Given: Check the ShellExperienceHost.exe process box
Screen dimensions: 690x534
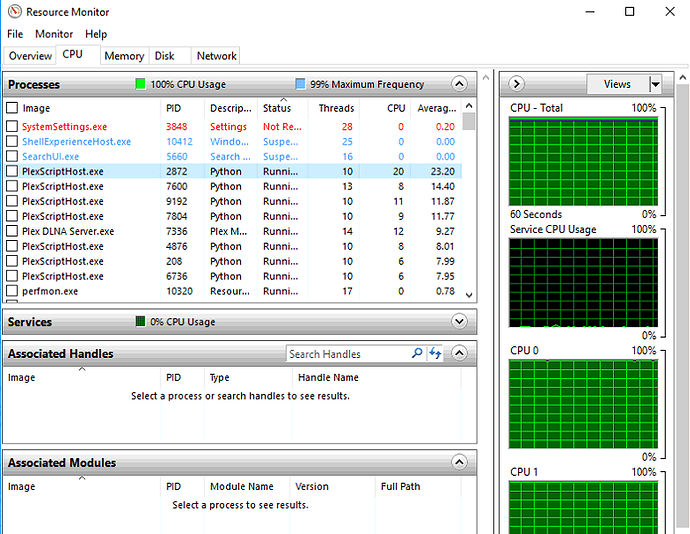Looking at the screenshot, I should (12, 141).
